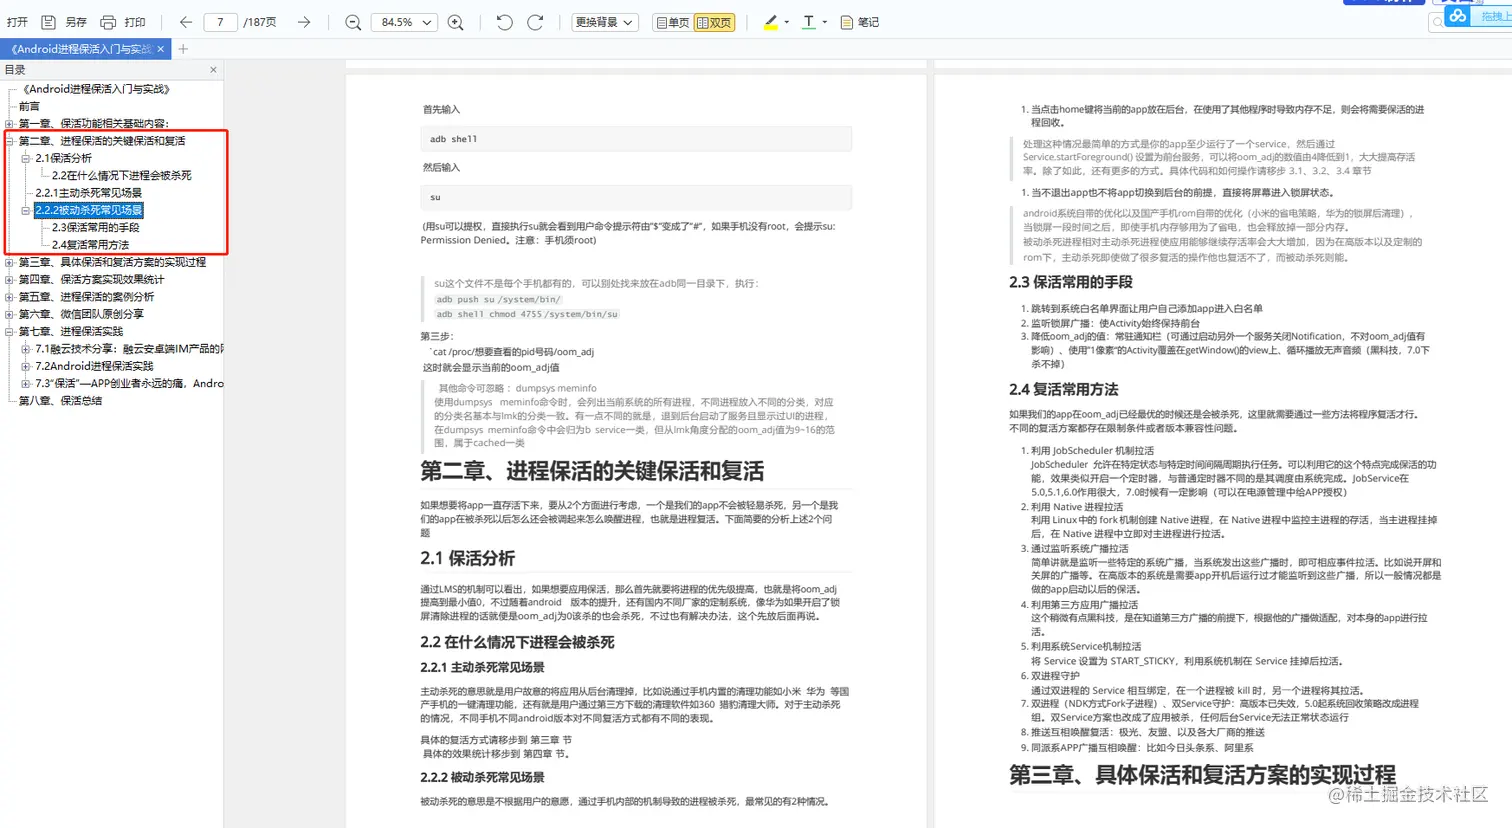Image resolution: width=1512 pixels, height=828 pixels.
Task: Collapse the 2.1保活分析 outline node
Action: (x=26, y=158)
